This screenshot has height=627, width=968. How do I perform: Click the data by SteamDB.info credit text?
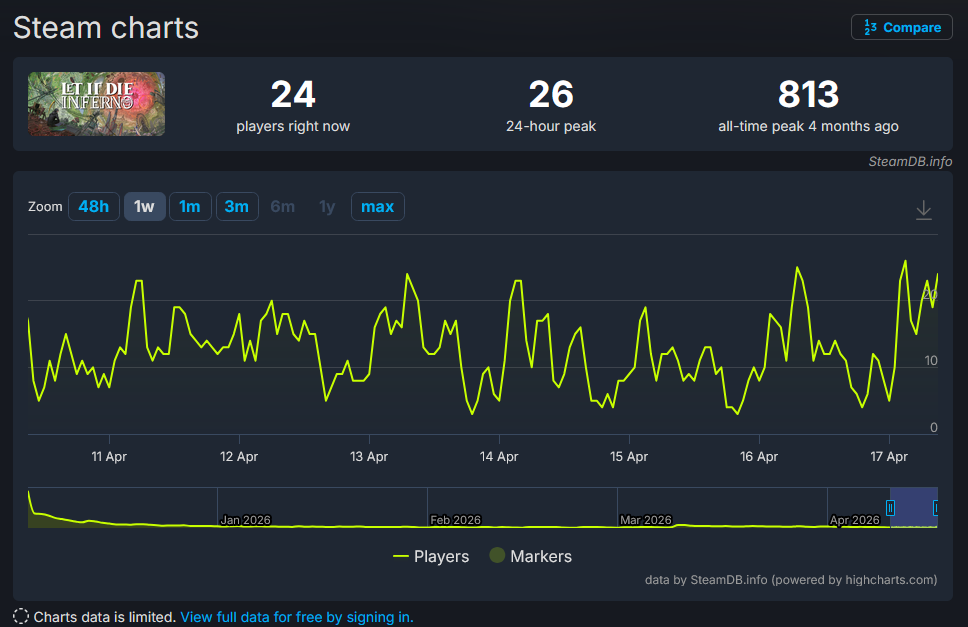pyautogui.click(x=791, y=580)
